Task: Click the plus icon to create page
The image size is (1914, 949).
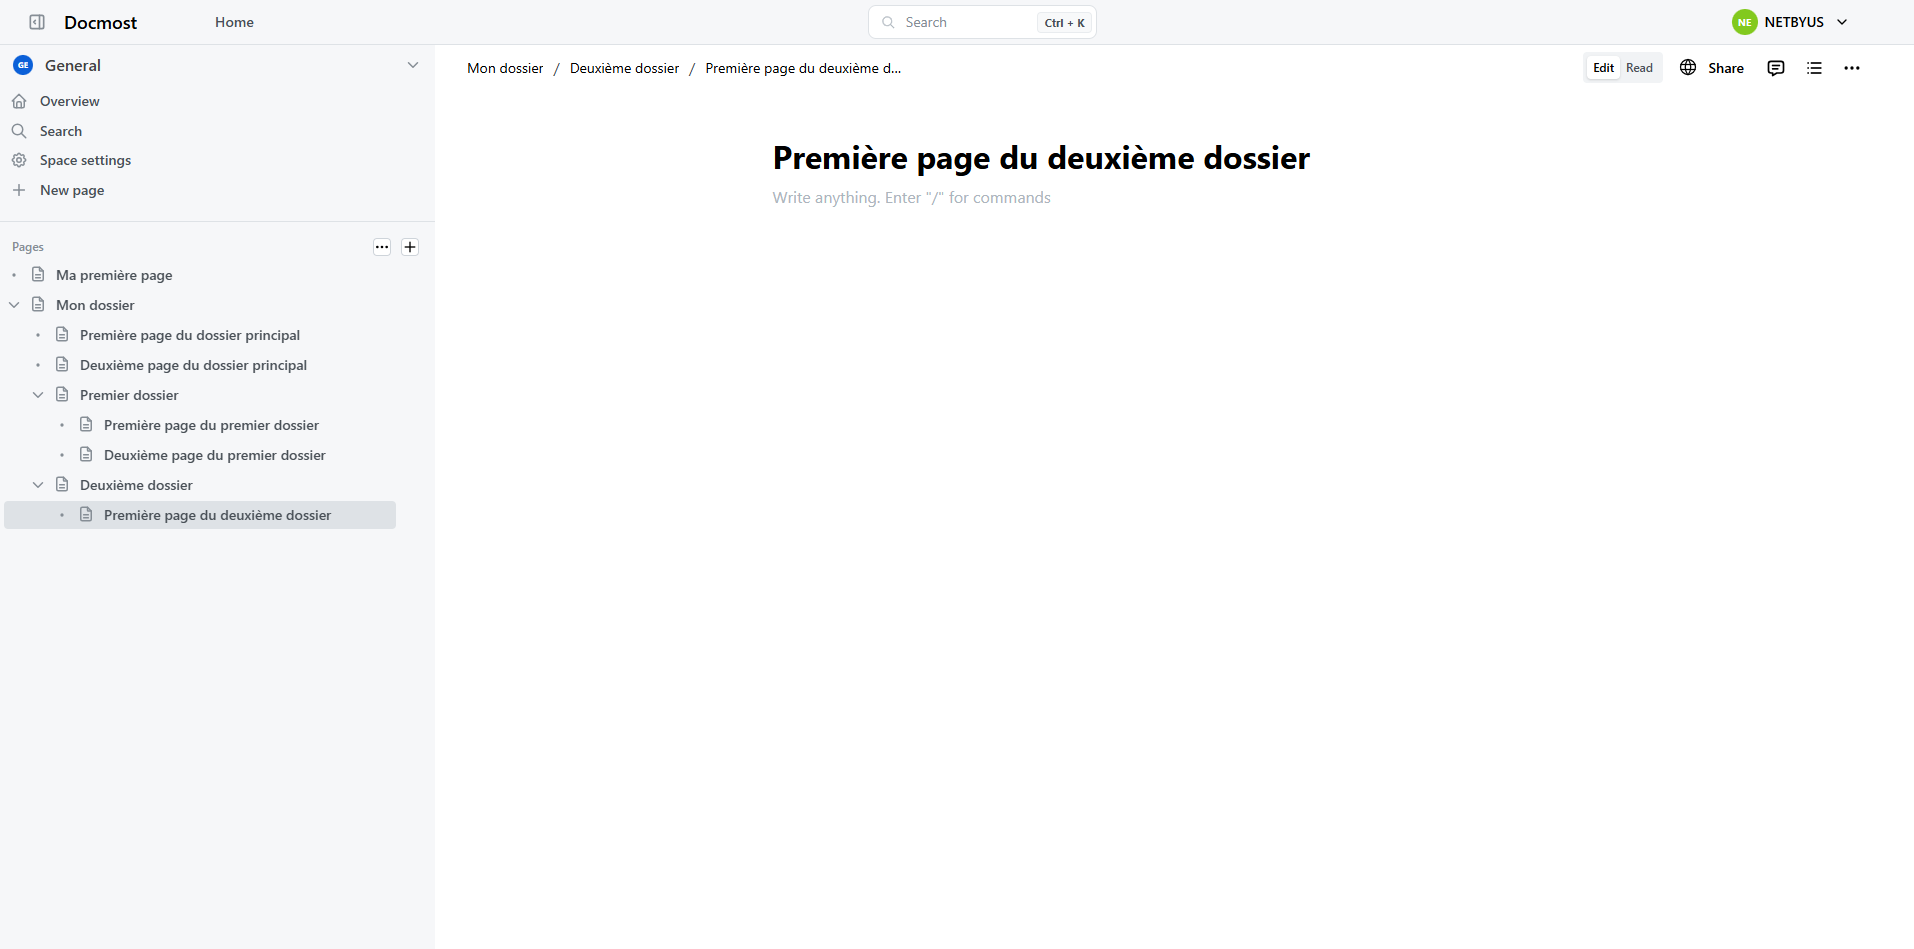Action: [x=410, y=247]
